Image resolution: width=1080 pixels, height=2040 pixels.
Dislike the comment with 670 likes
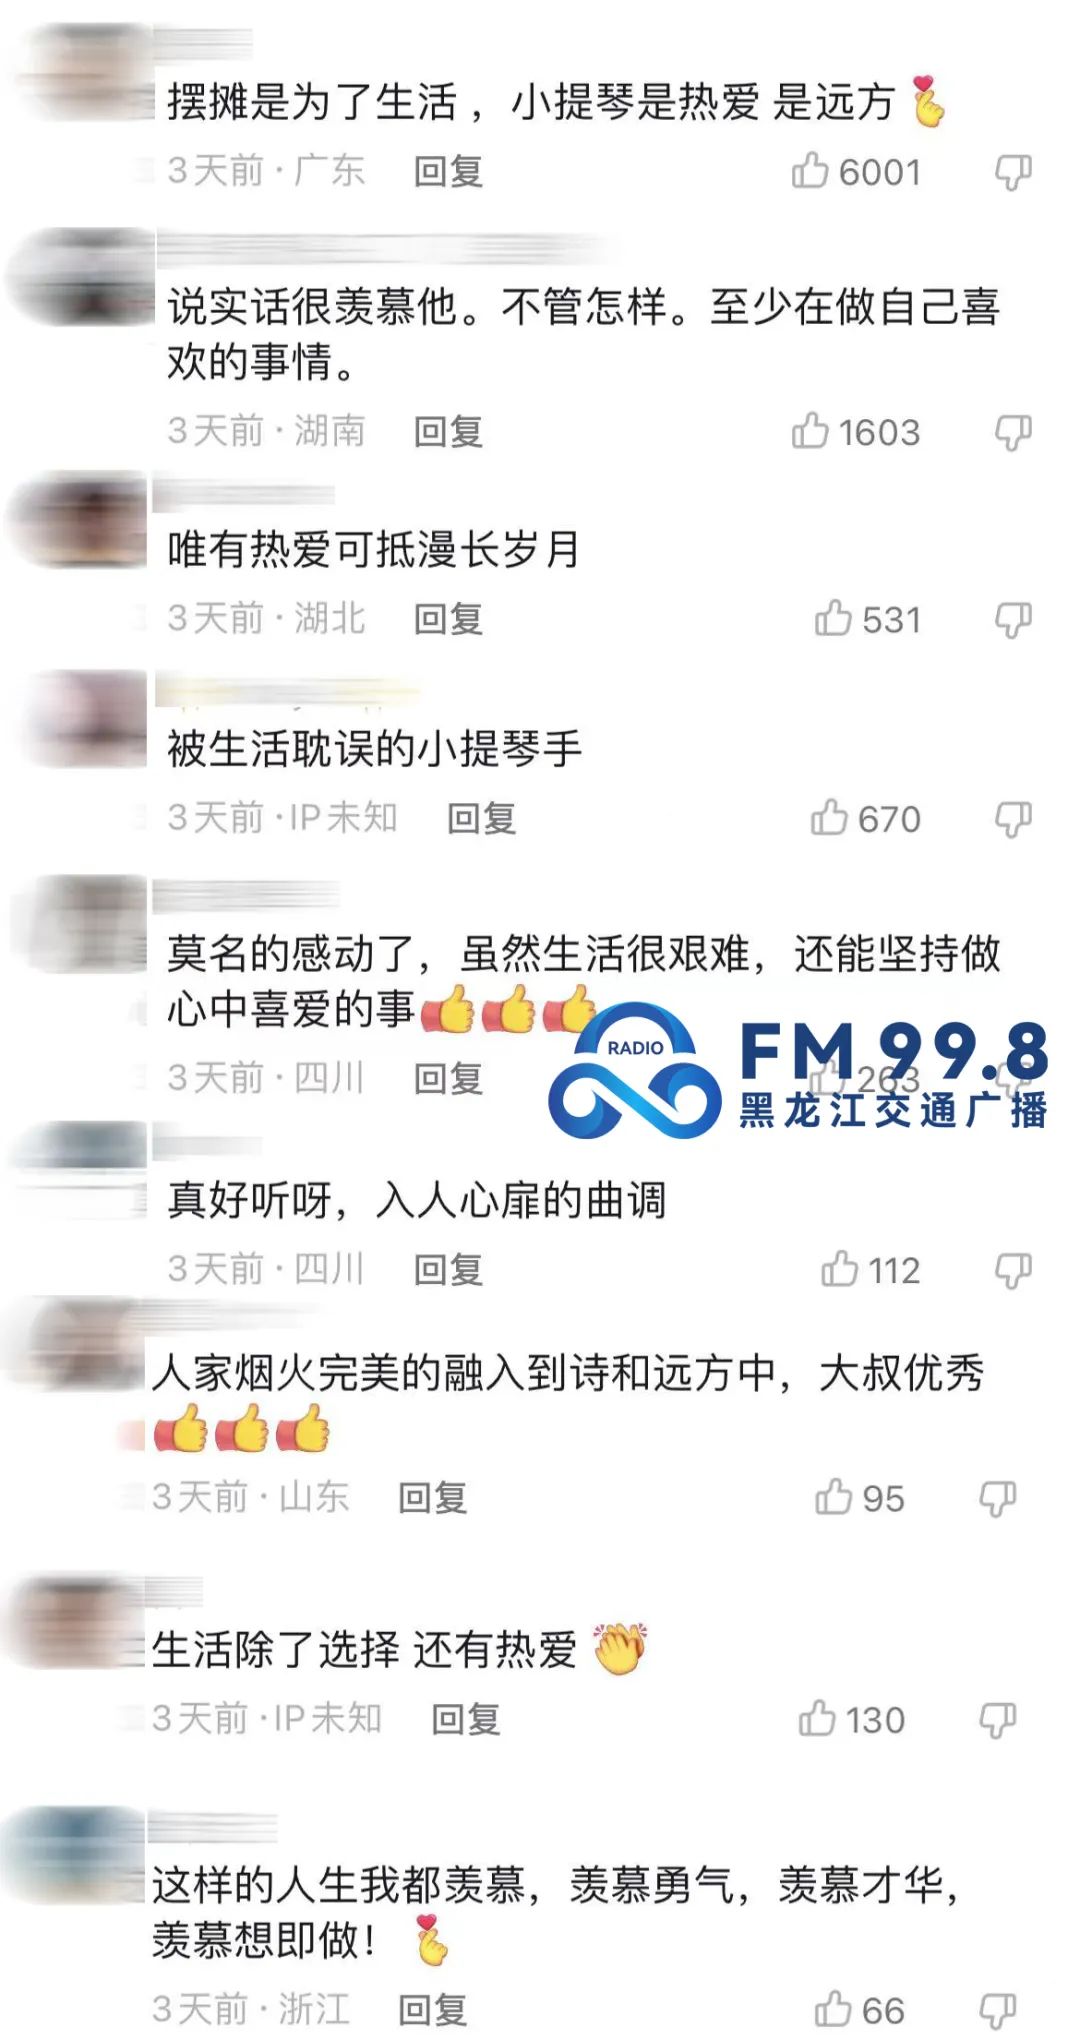(1013, 819)
